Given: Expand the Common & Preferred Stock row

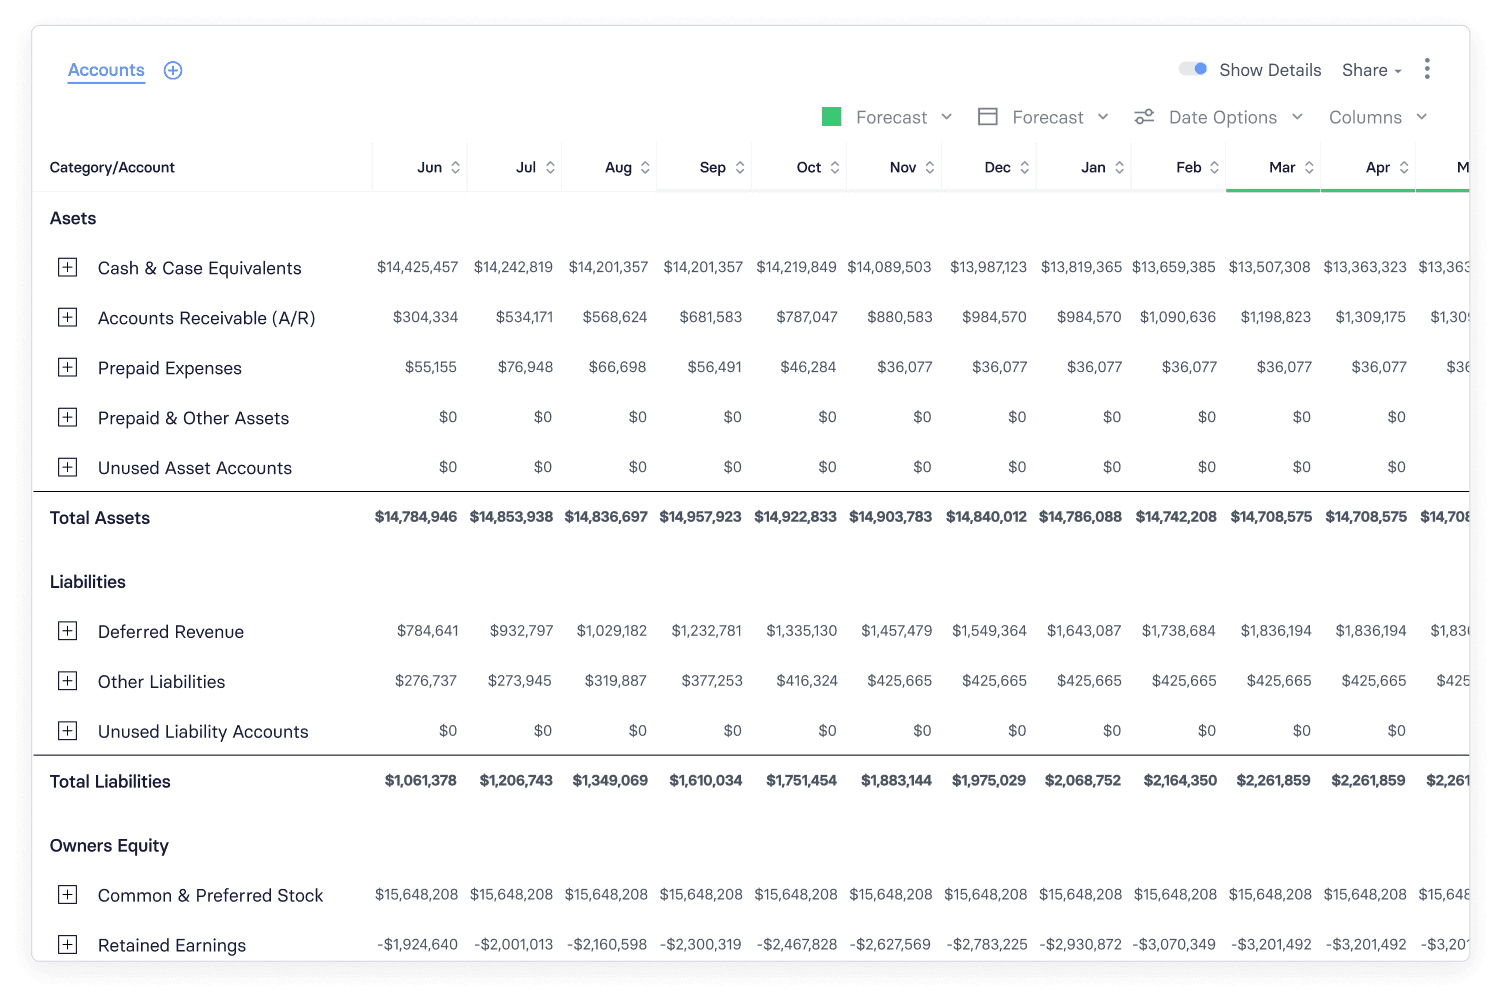Looking at the screenshot, I should [x=67, y=895].
